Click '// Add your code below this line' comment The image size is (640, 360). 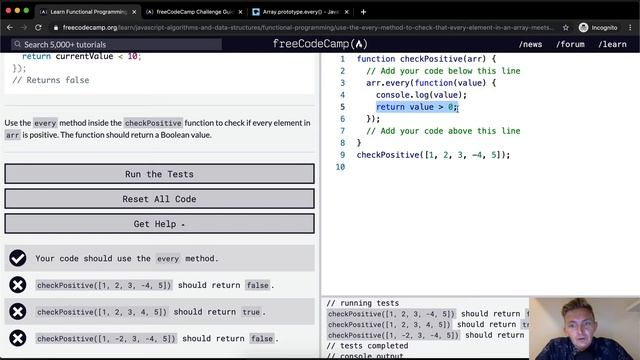tap(443, 71)
